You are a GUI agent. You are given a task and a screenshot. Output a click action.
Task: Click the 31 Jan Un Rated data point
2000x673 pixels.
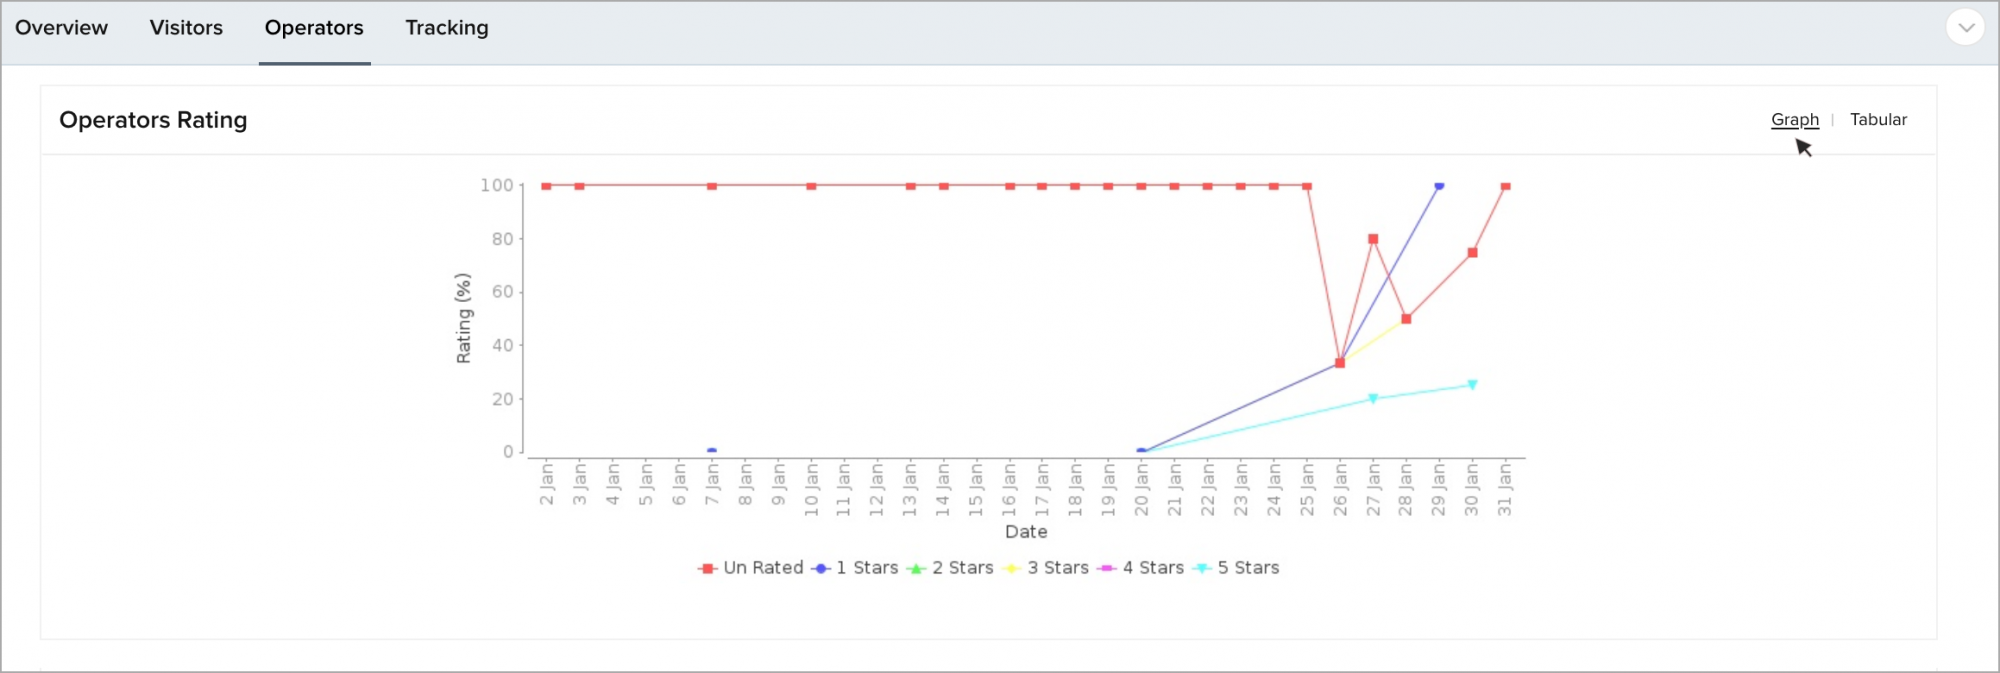[1505, 186]
